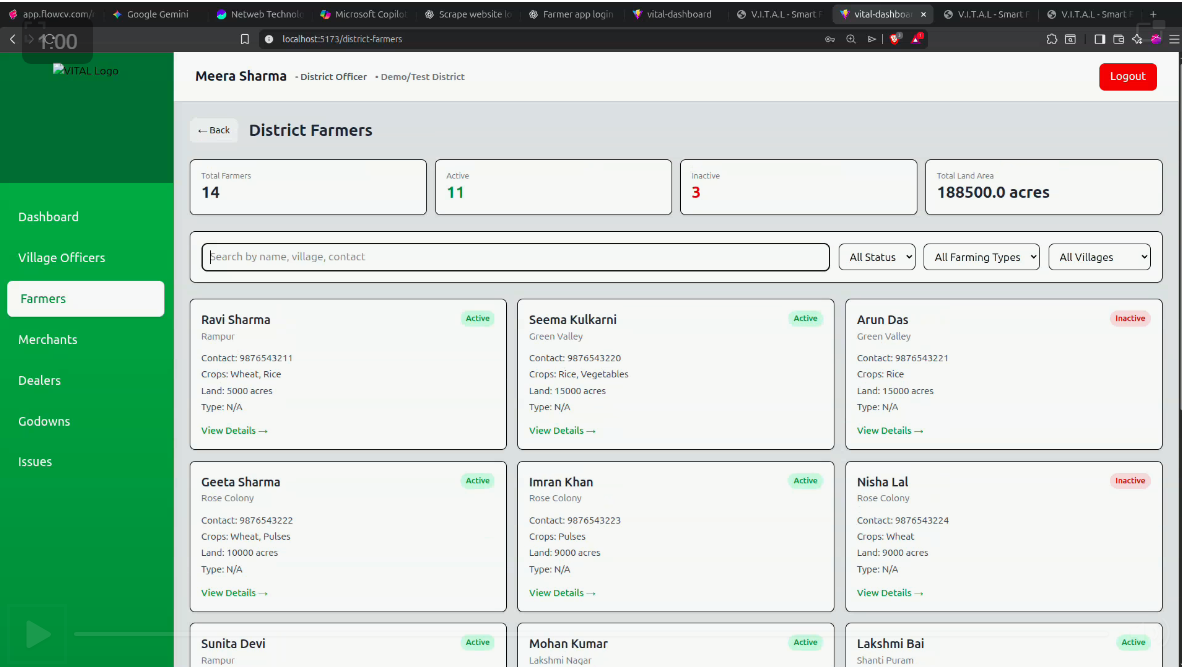Image resolution: width=1182 pixels, height=667 pixels.
Task: Click the Lakshmi Bai farmer name
Action: click(x=890, y=644)
